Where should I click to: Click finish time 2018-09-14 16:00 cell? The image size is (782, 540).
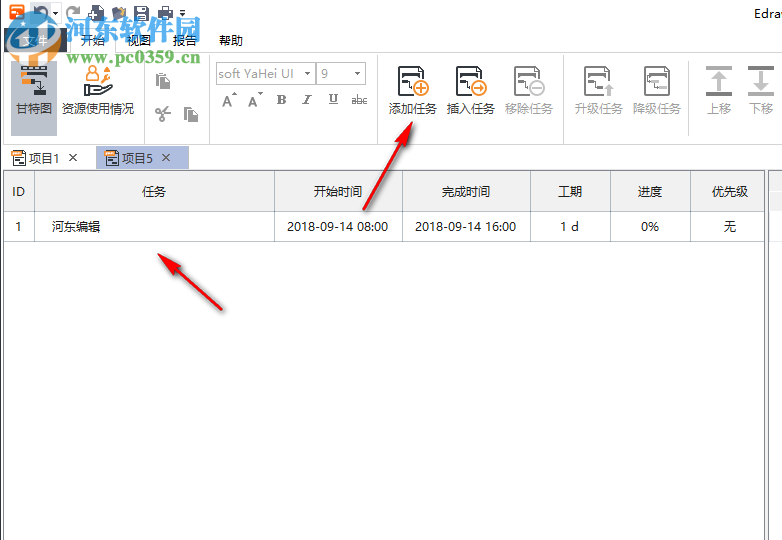466,227
